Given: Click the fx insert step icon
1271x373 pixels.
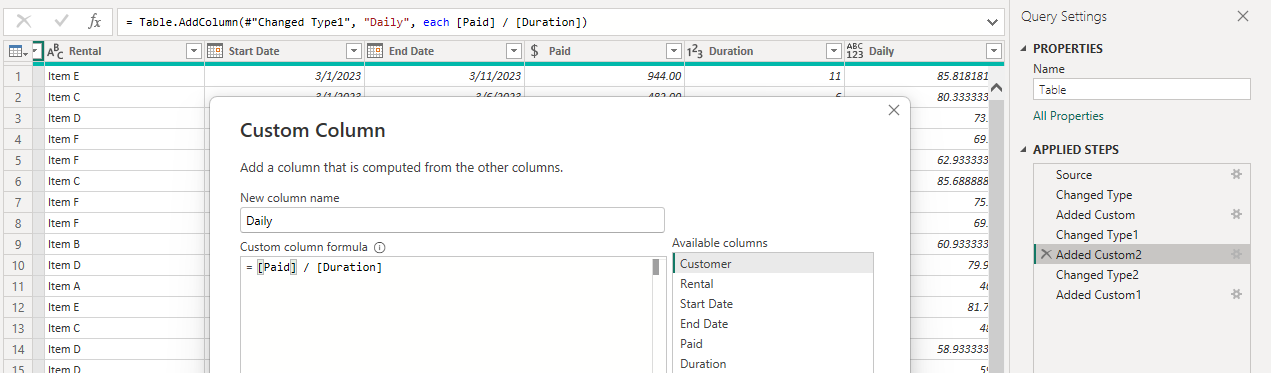Looking at the screenshot, I should coord(94,21).
